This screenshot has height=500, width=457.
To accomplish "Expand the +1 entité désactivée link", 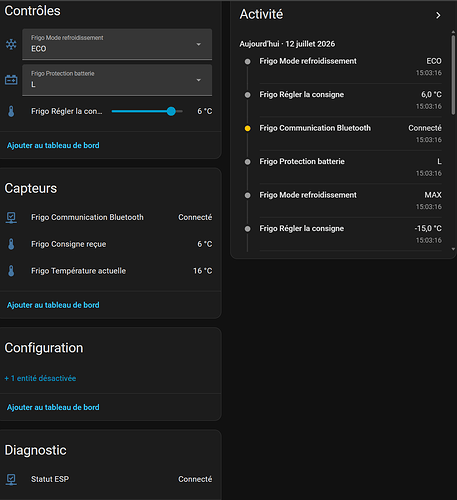I will click(x=40, y=378).
